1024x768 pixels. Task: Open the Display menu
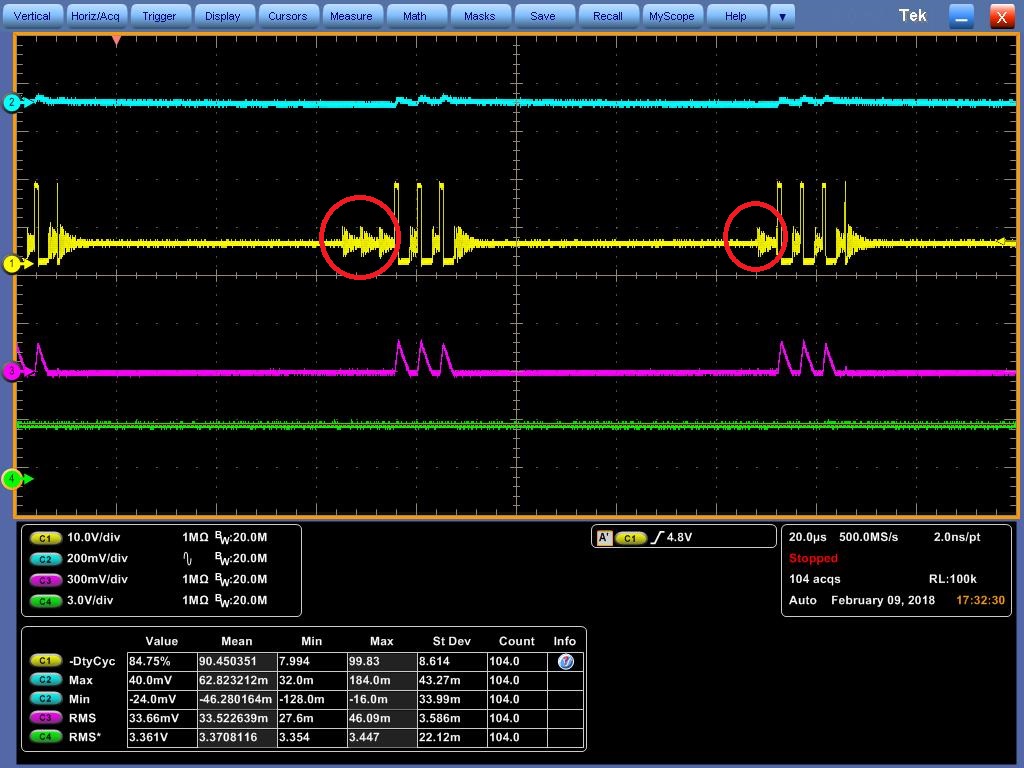pos(223,16)
